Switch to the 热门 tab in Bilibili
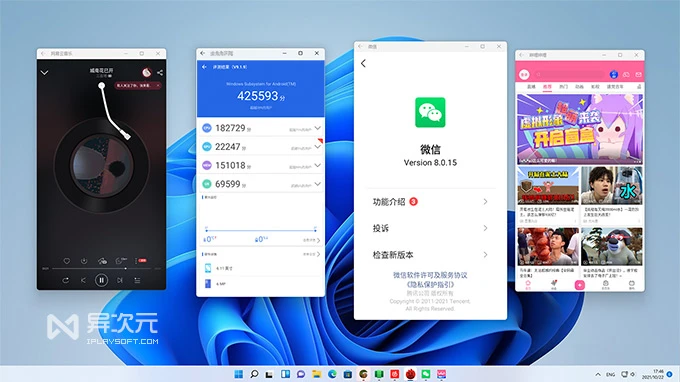Image resolution: width=680 pixels, height=382 pixels. click(563, 87)
